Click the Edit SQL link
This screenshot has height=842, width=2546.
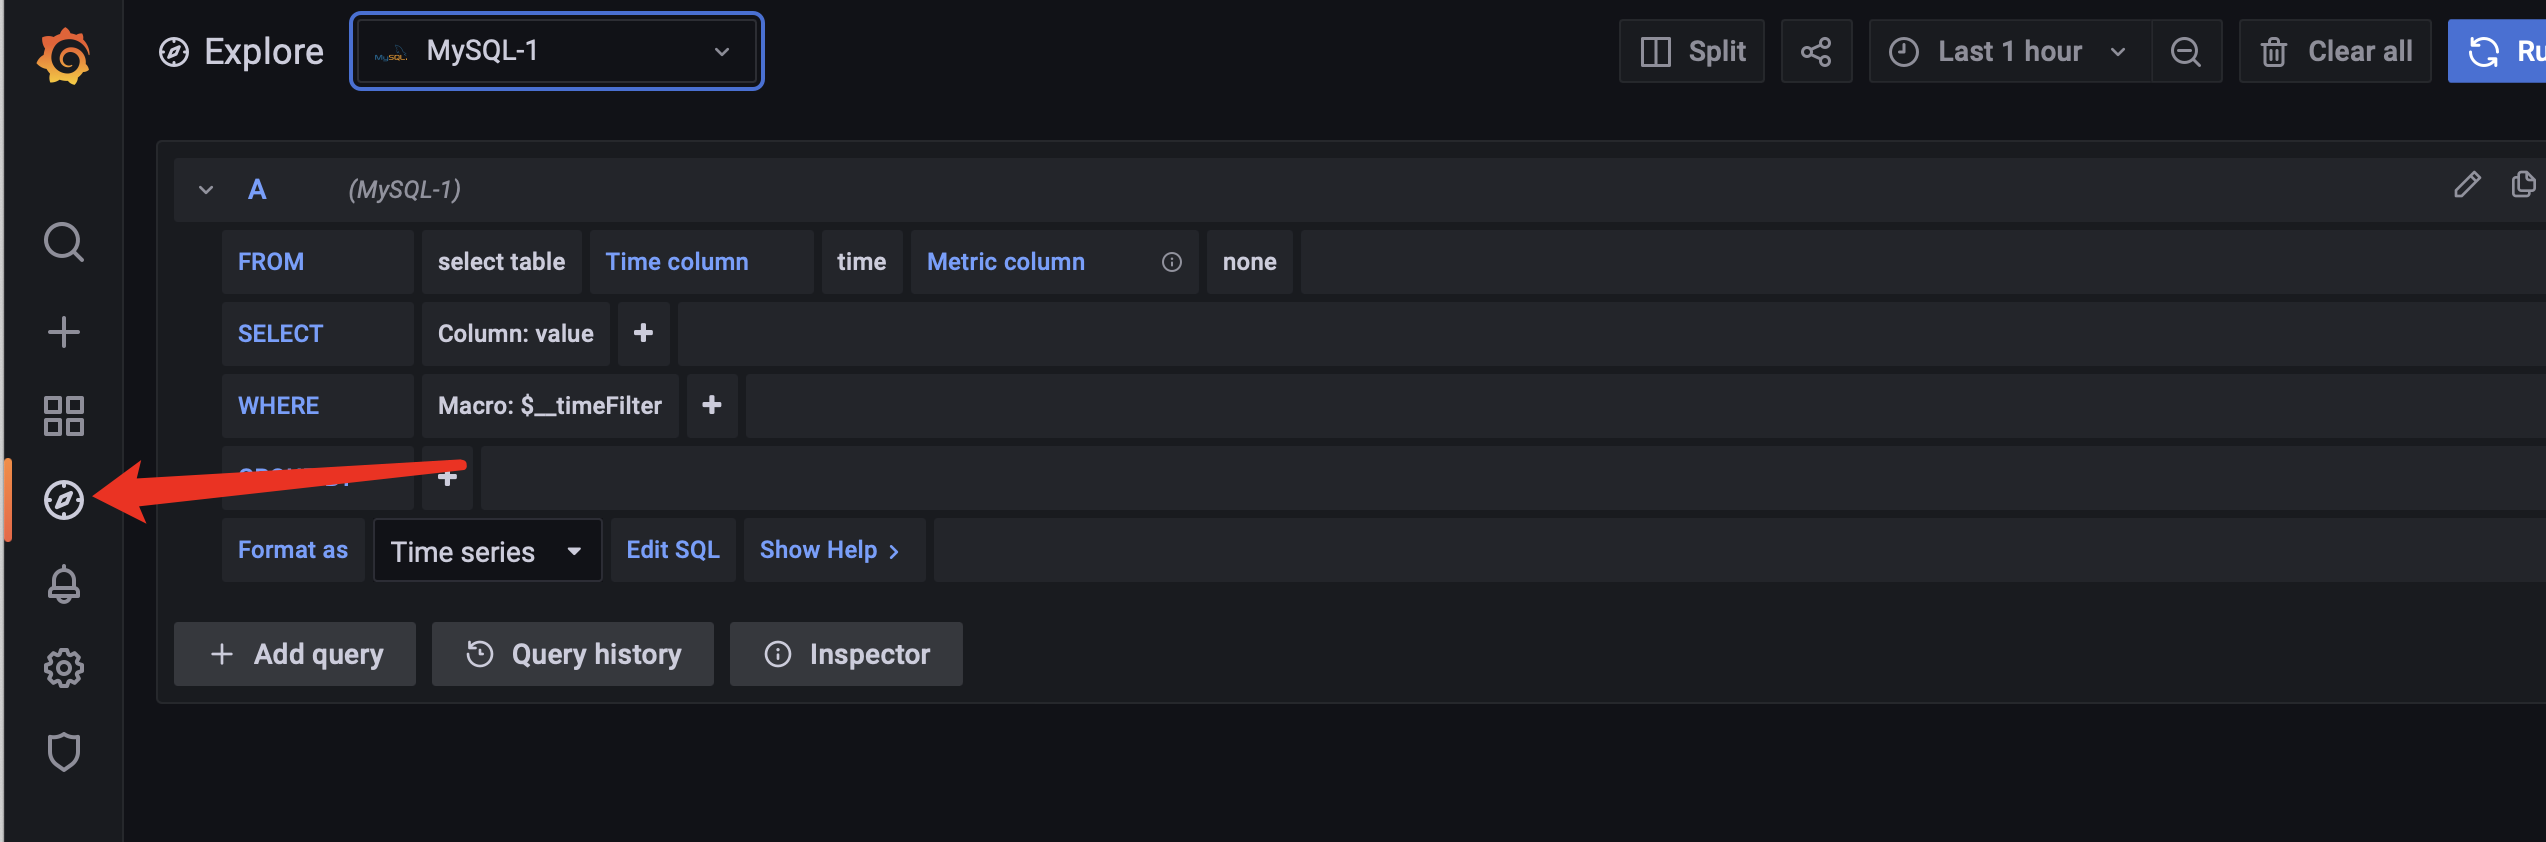point(673,550)
